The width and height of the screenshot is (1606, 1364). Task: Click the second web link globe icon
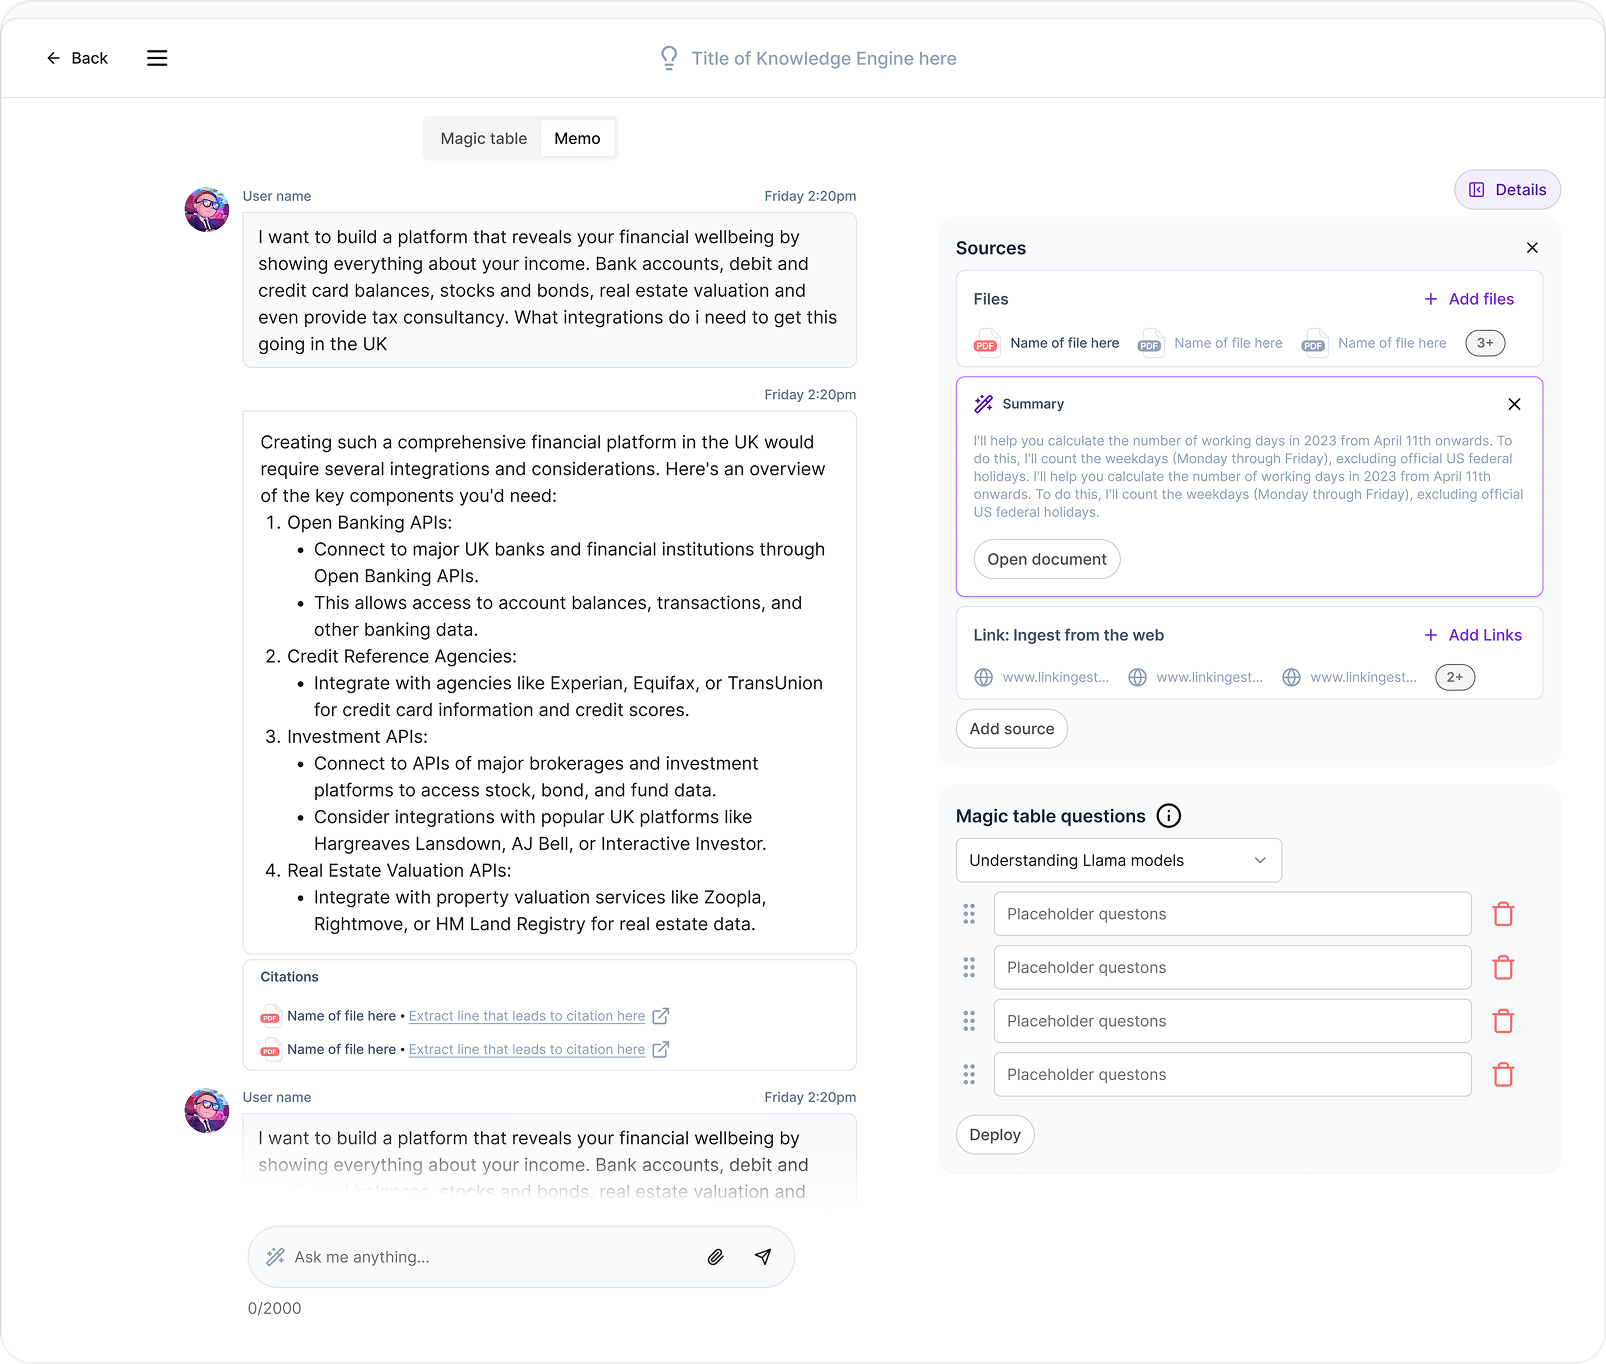(x=1138, y=677)
